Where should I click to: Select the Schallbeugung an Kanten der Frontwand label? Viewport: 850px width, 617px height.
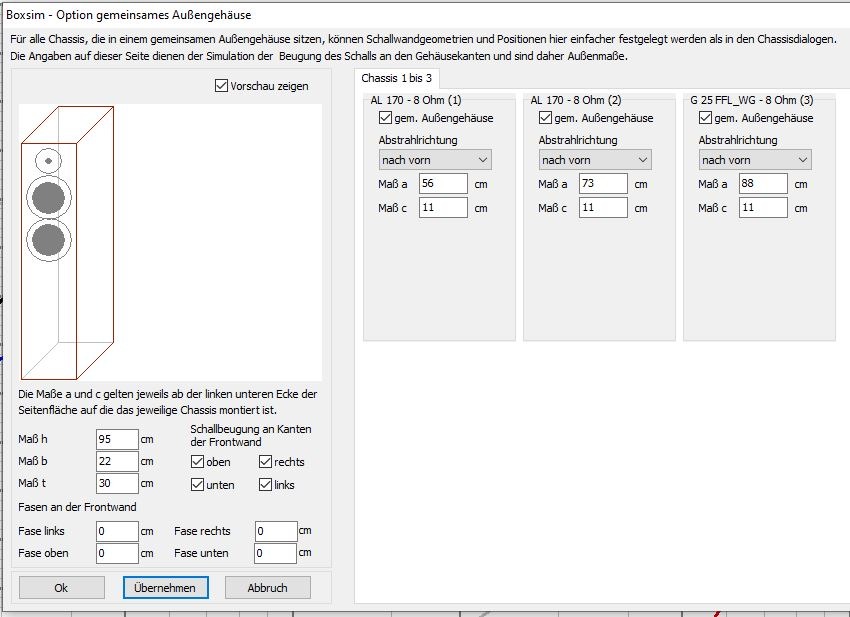pos(251,435)
